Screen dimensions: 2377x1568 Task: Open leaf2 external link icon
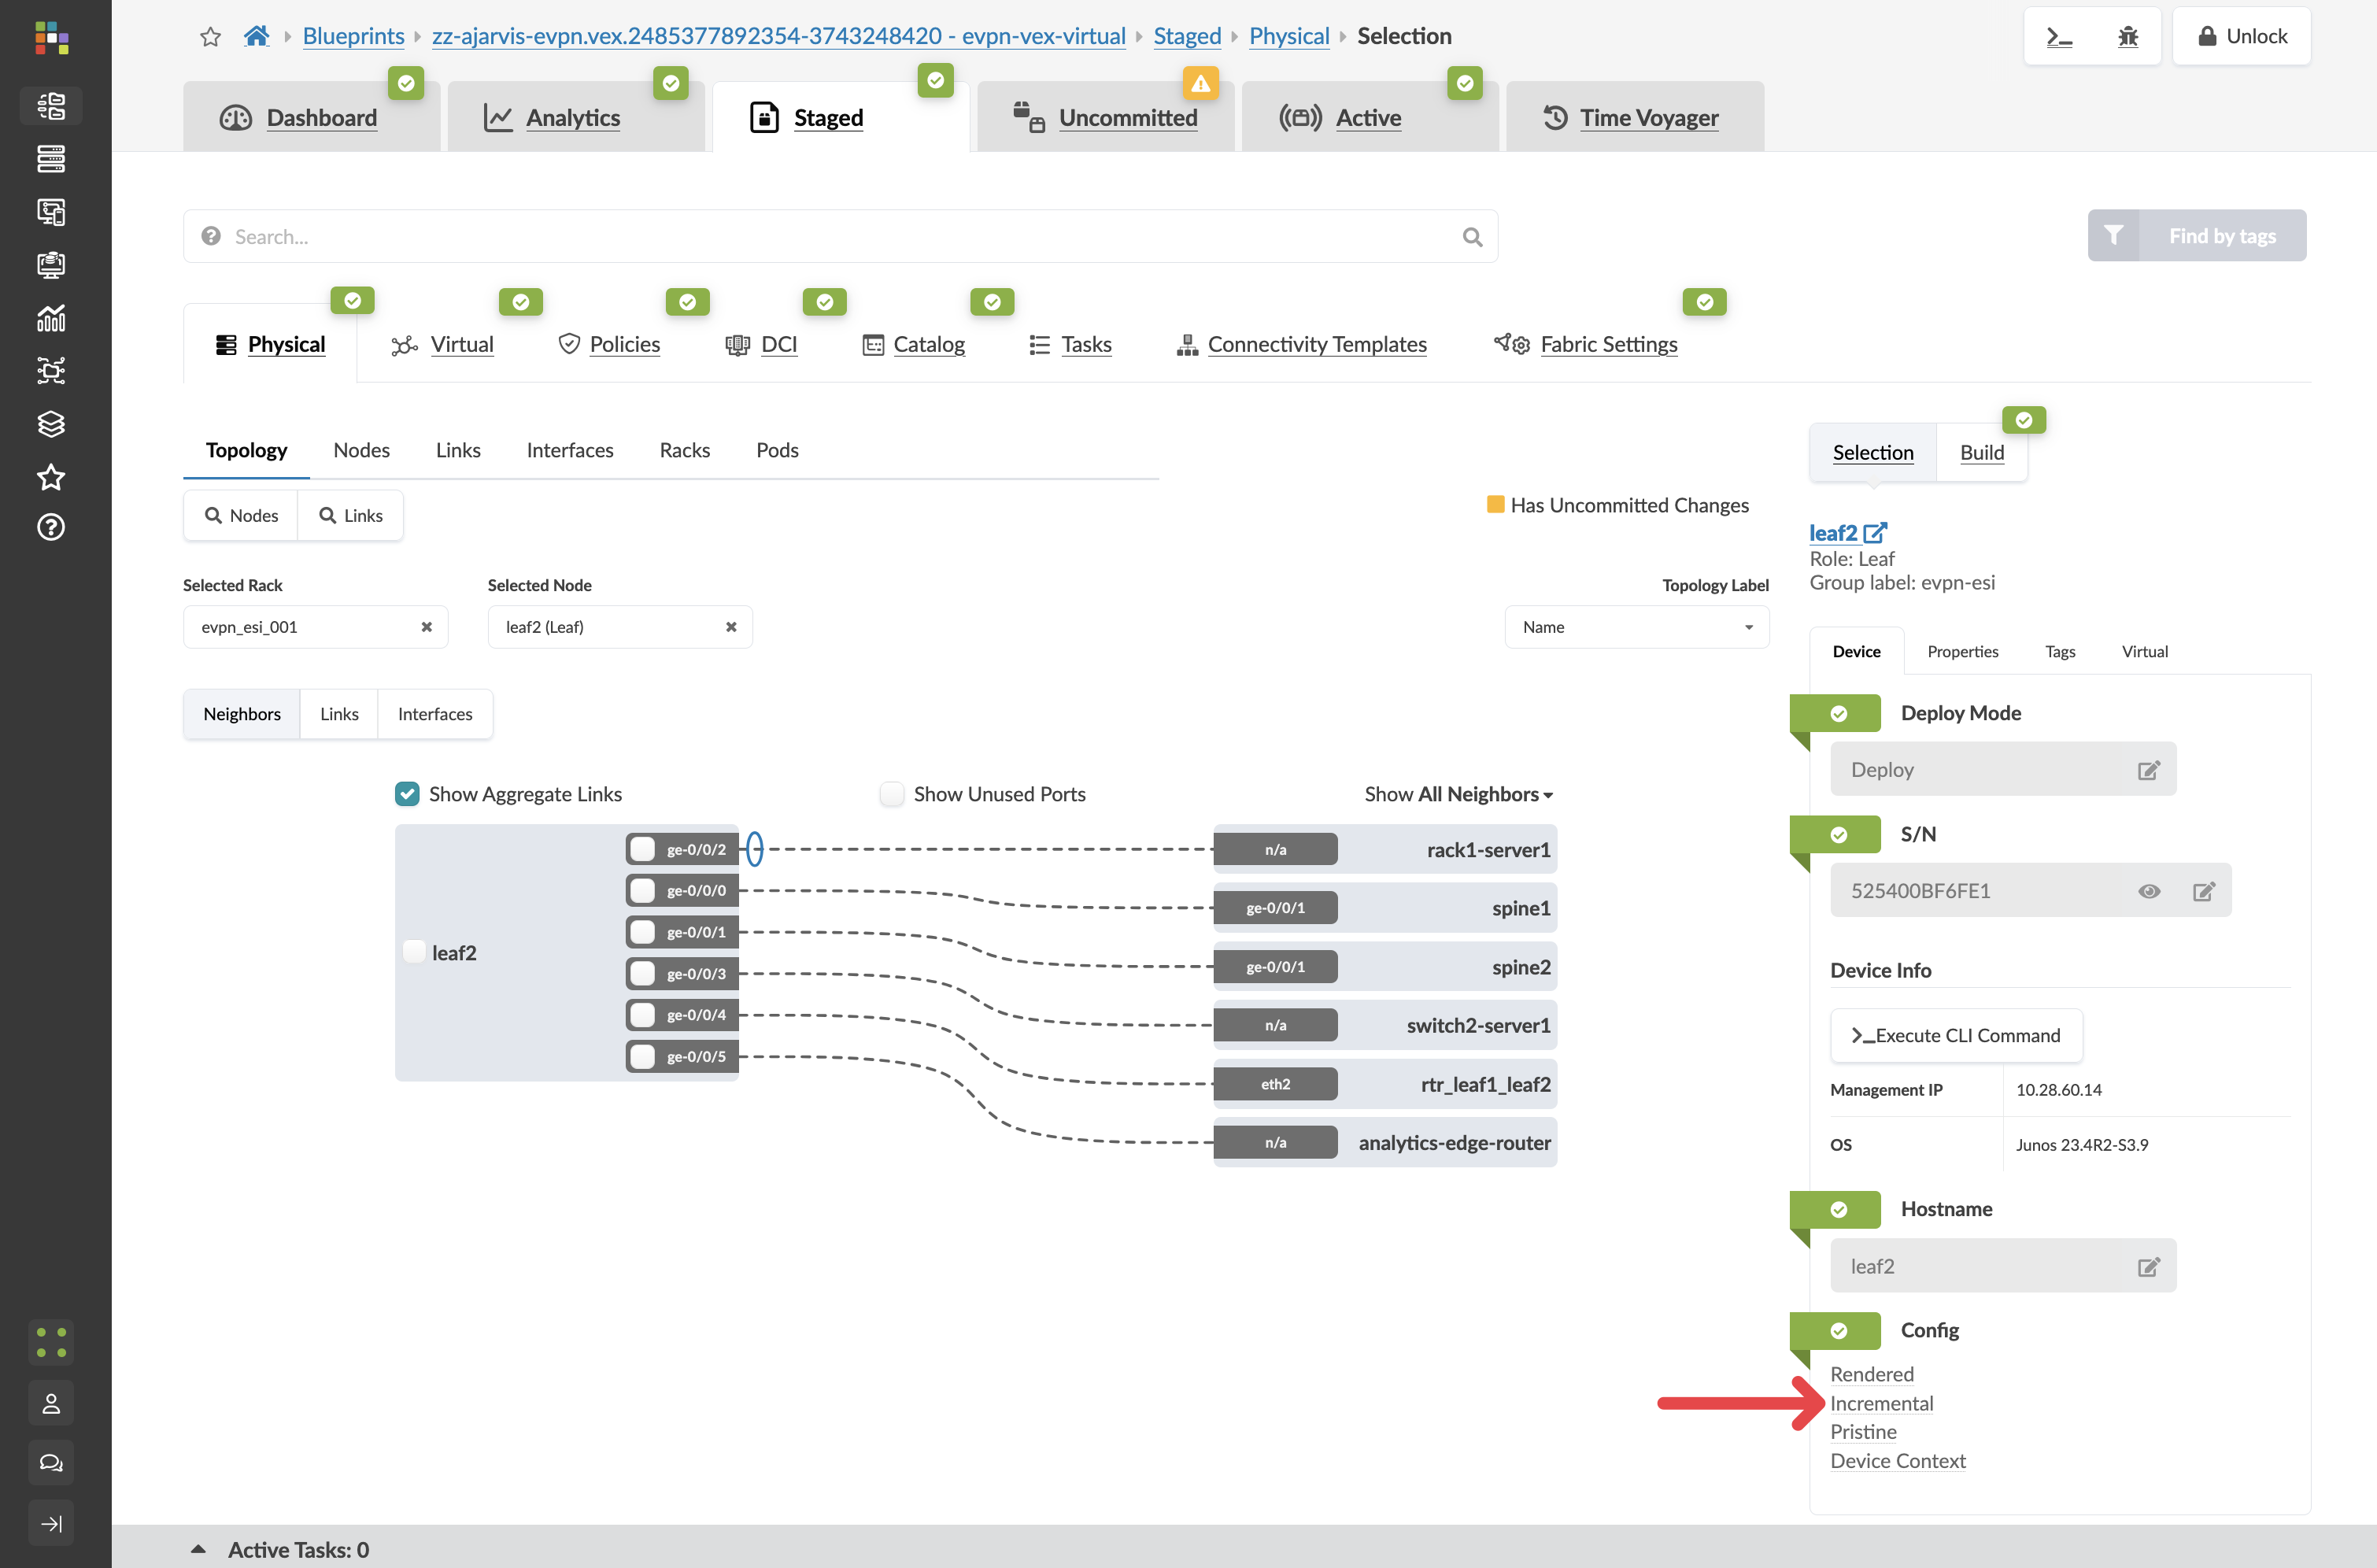[1875, 533]
